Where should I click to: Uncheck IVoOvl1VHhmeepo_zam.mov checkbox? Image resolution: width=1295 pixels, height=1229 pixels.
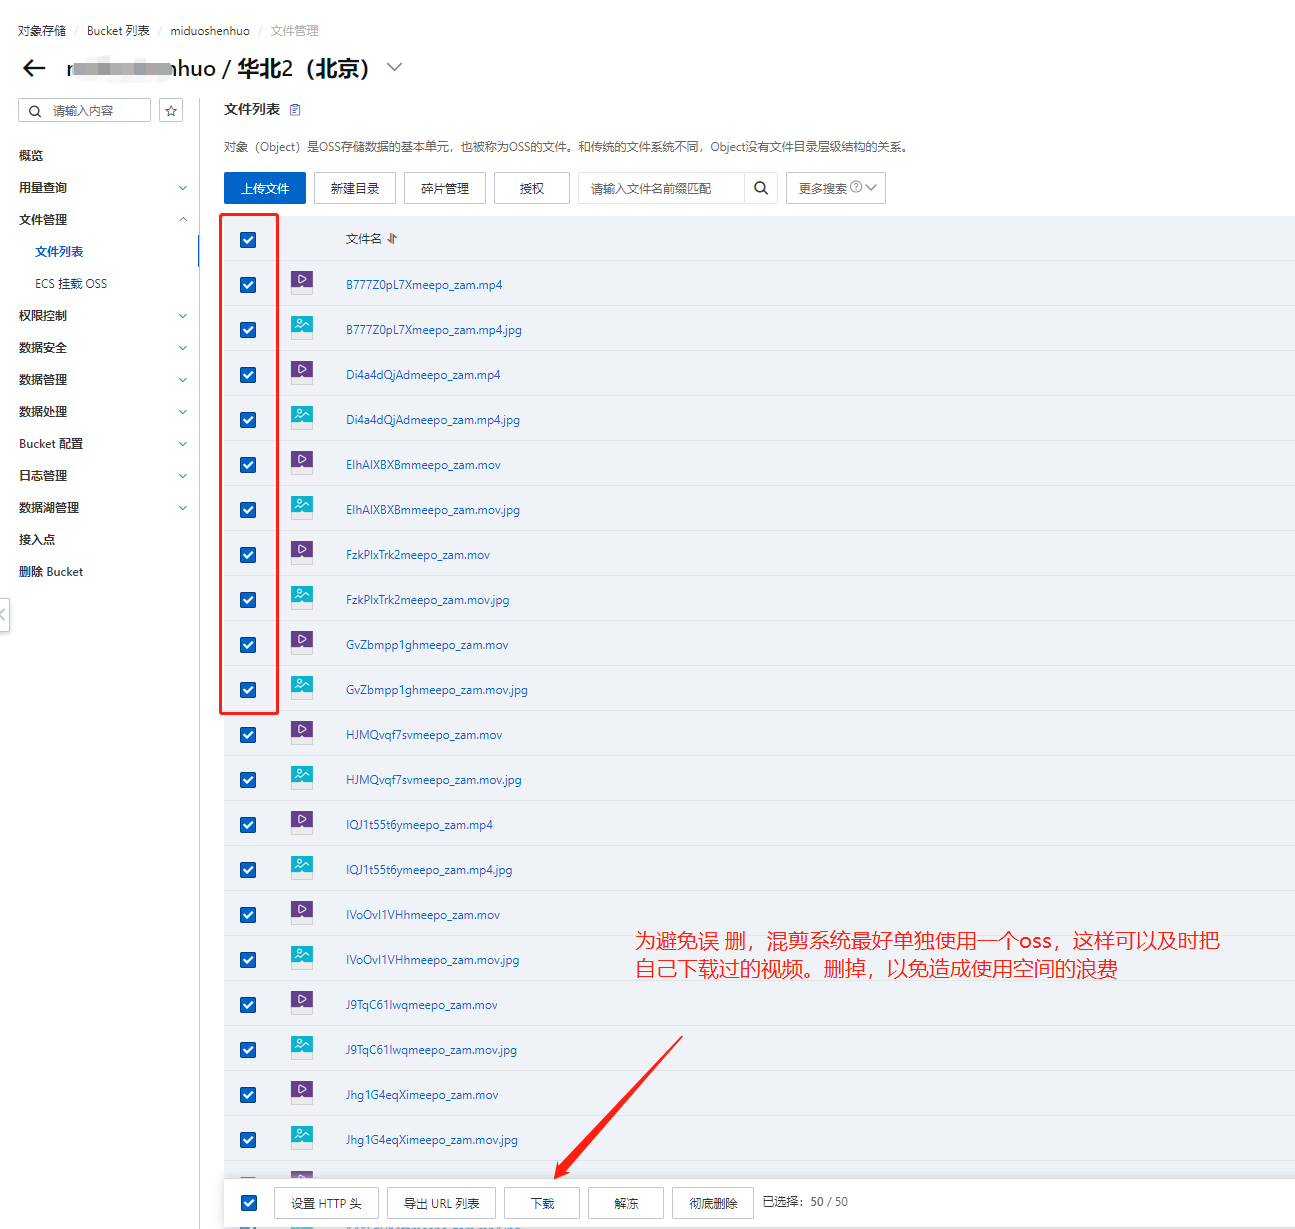pos(248,915)
